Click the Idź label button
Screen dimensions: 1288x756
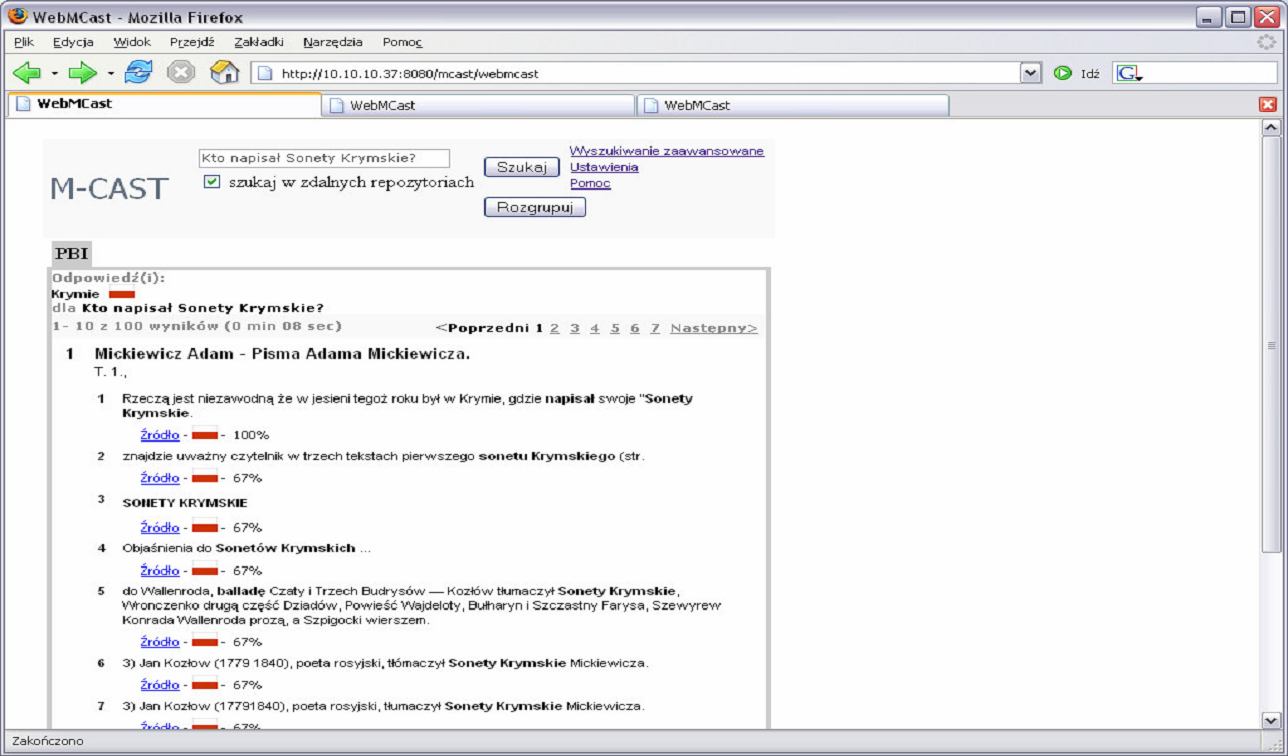[1090, 74]
